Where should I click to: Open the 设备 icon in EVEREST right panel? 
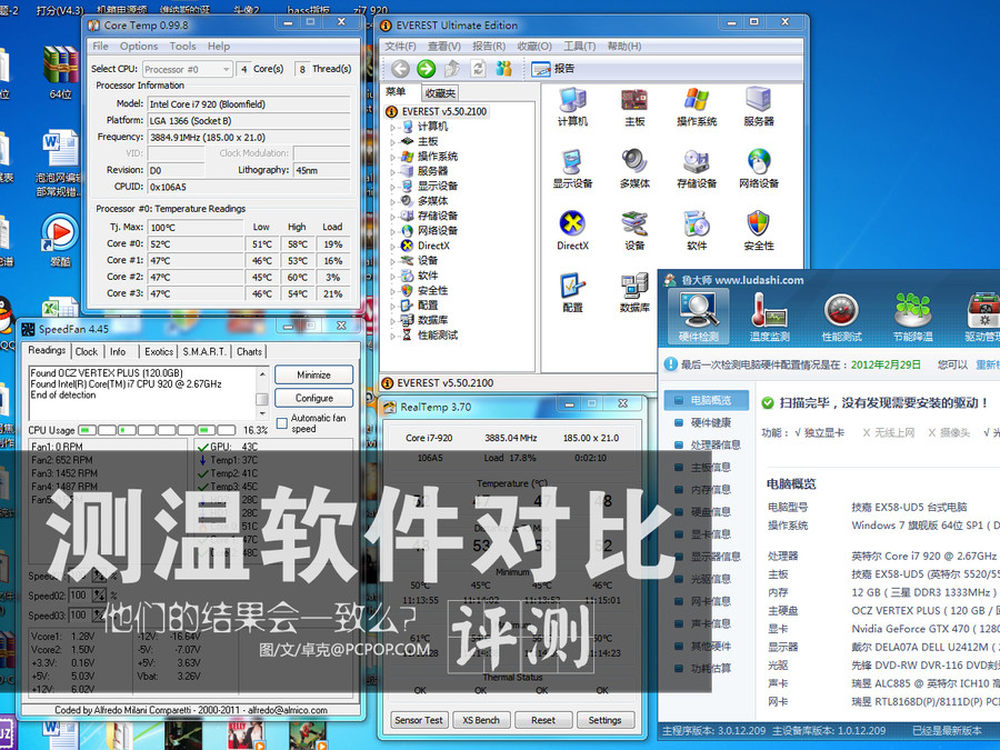click(635, 230)
